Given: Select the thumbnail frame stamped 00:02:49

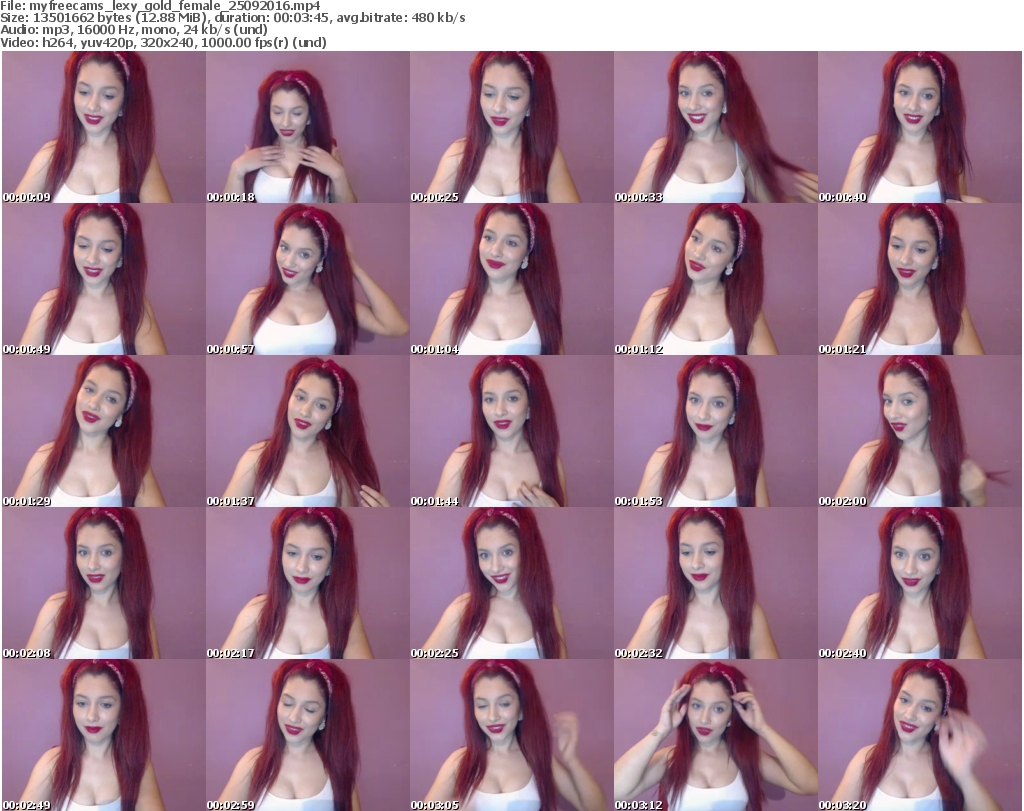Looking at the screenshot, I should click(x=104, y=735).
